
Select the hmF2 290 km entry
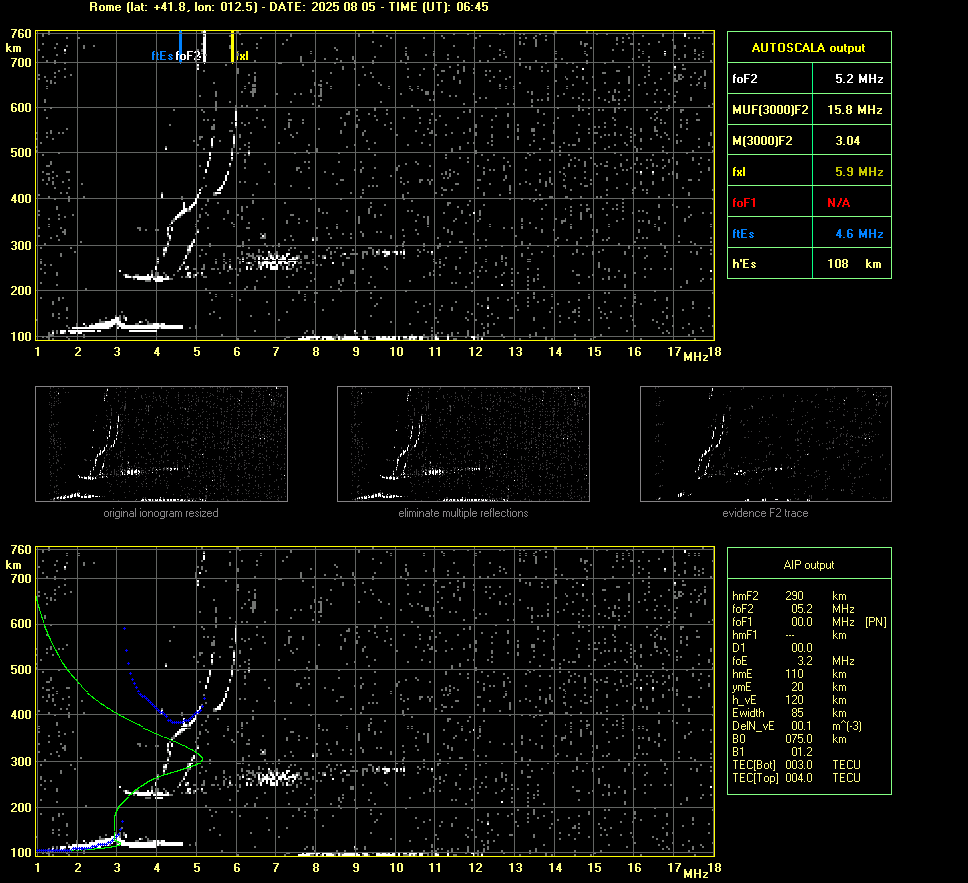point(789,596)
